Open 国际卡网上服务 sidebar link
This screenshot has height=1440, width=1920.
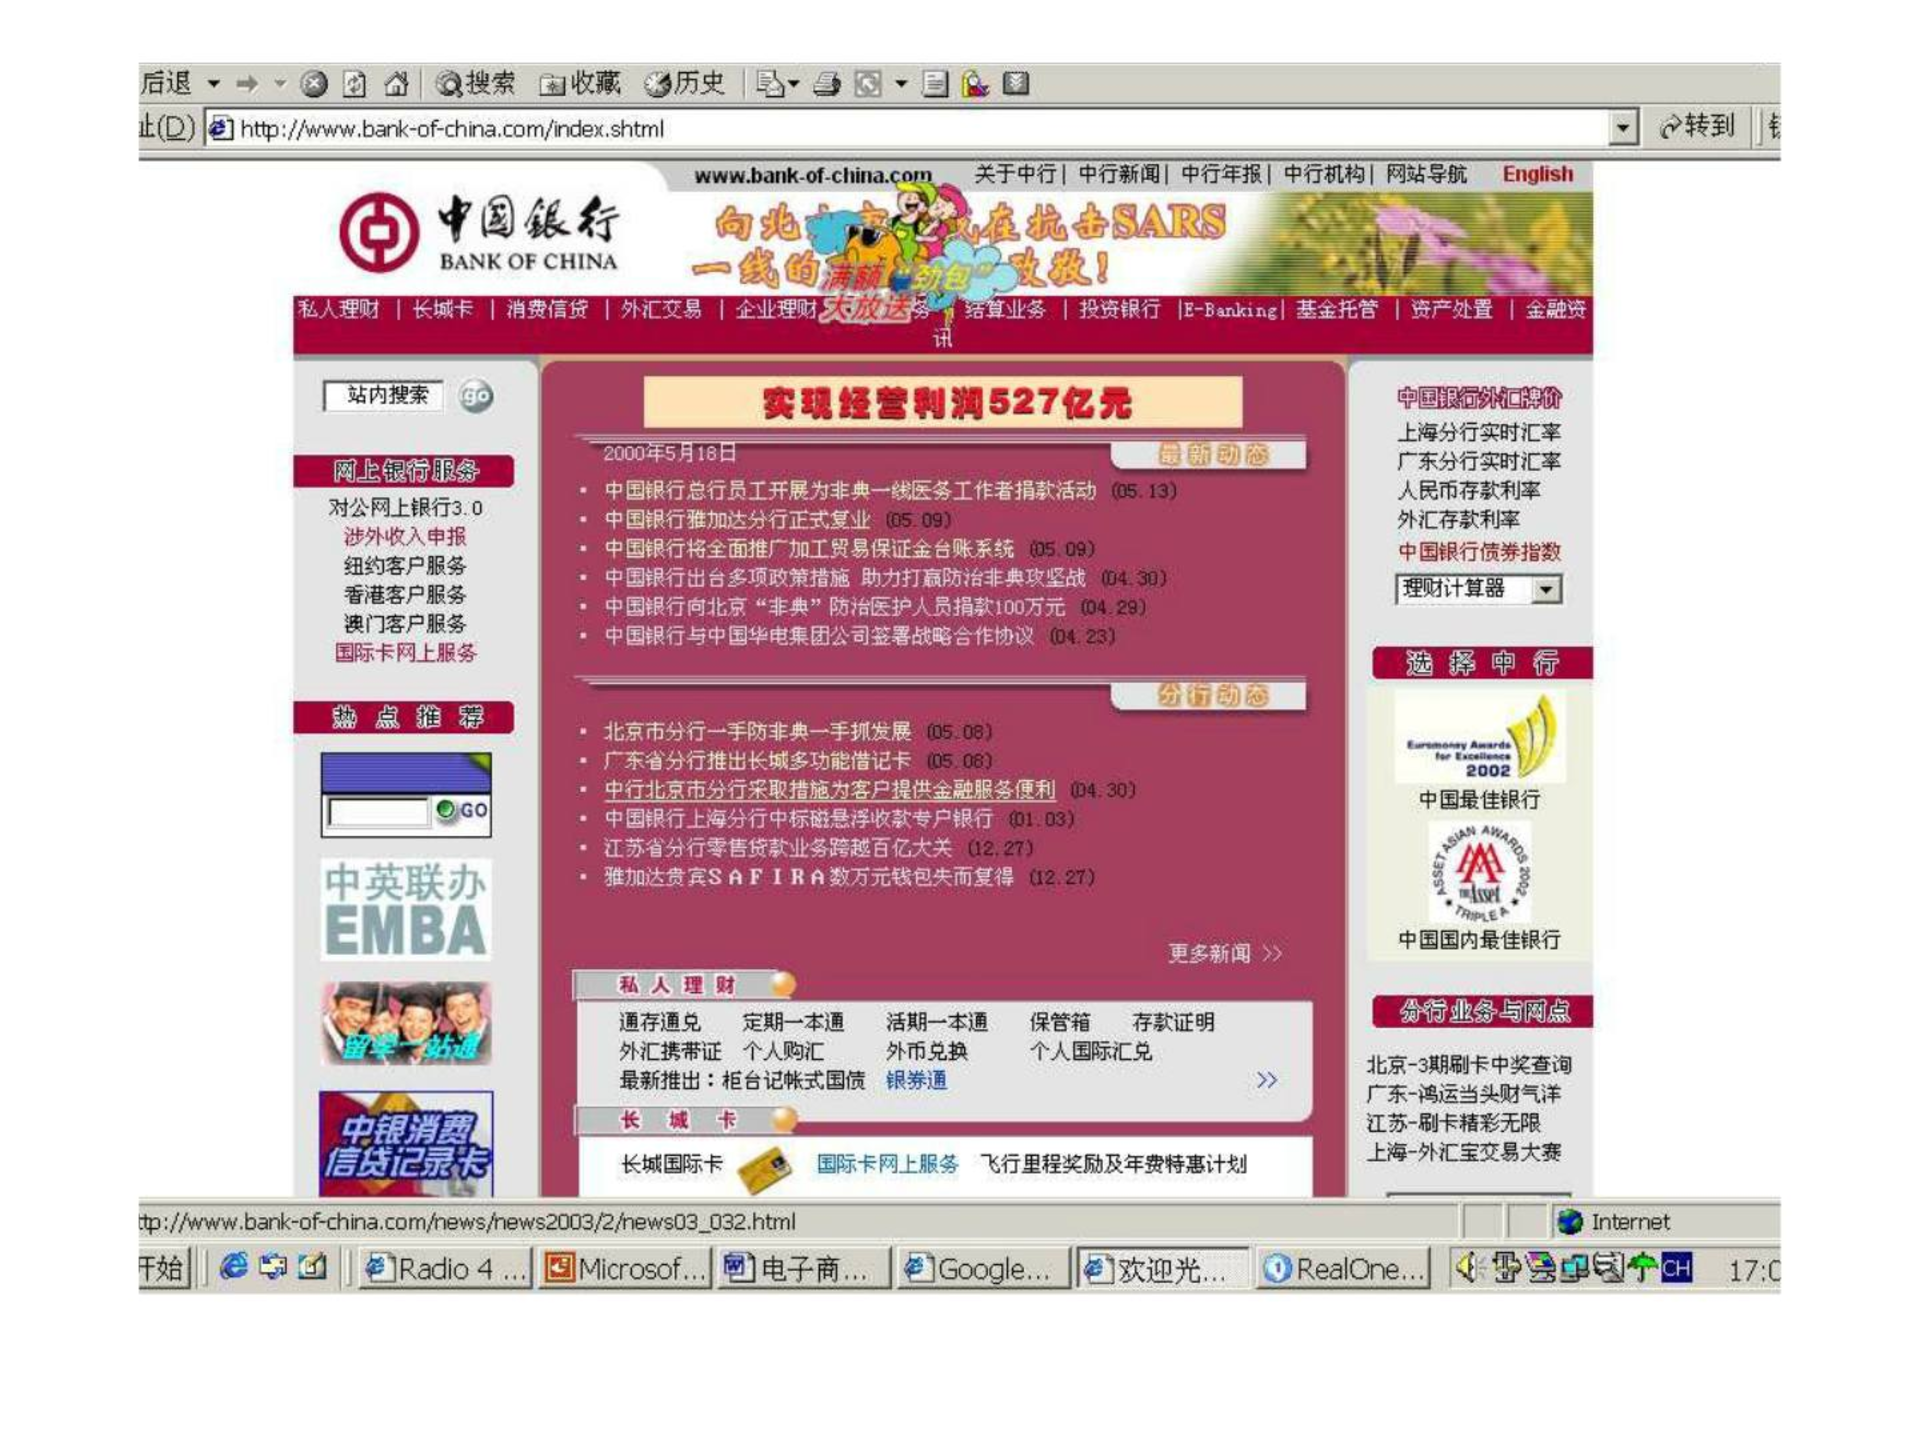click(405, 653)
